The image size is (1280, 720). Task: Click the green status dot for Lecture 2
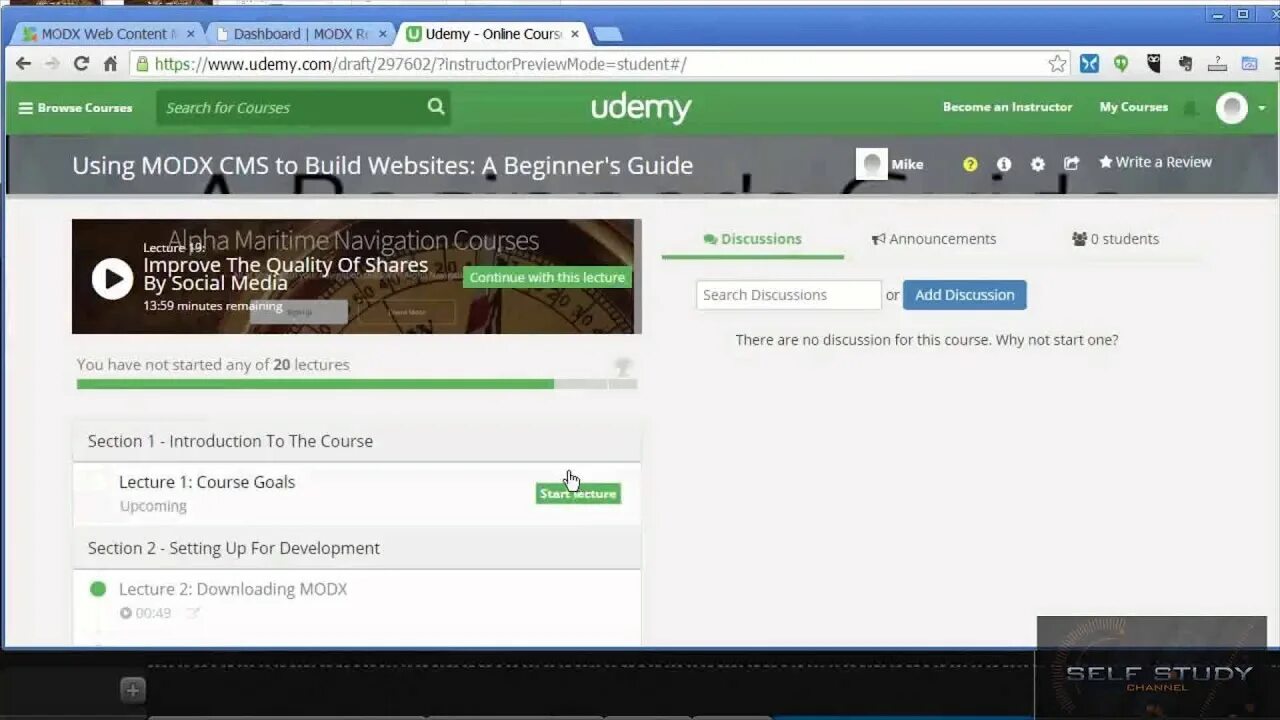(98, 589)
